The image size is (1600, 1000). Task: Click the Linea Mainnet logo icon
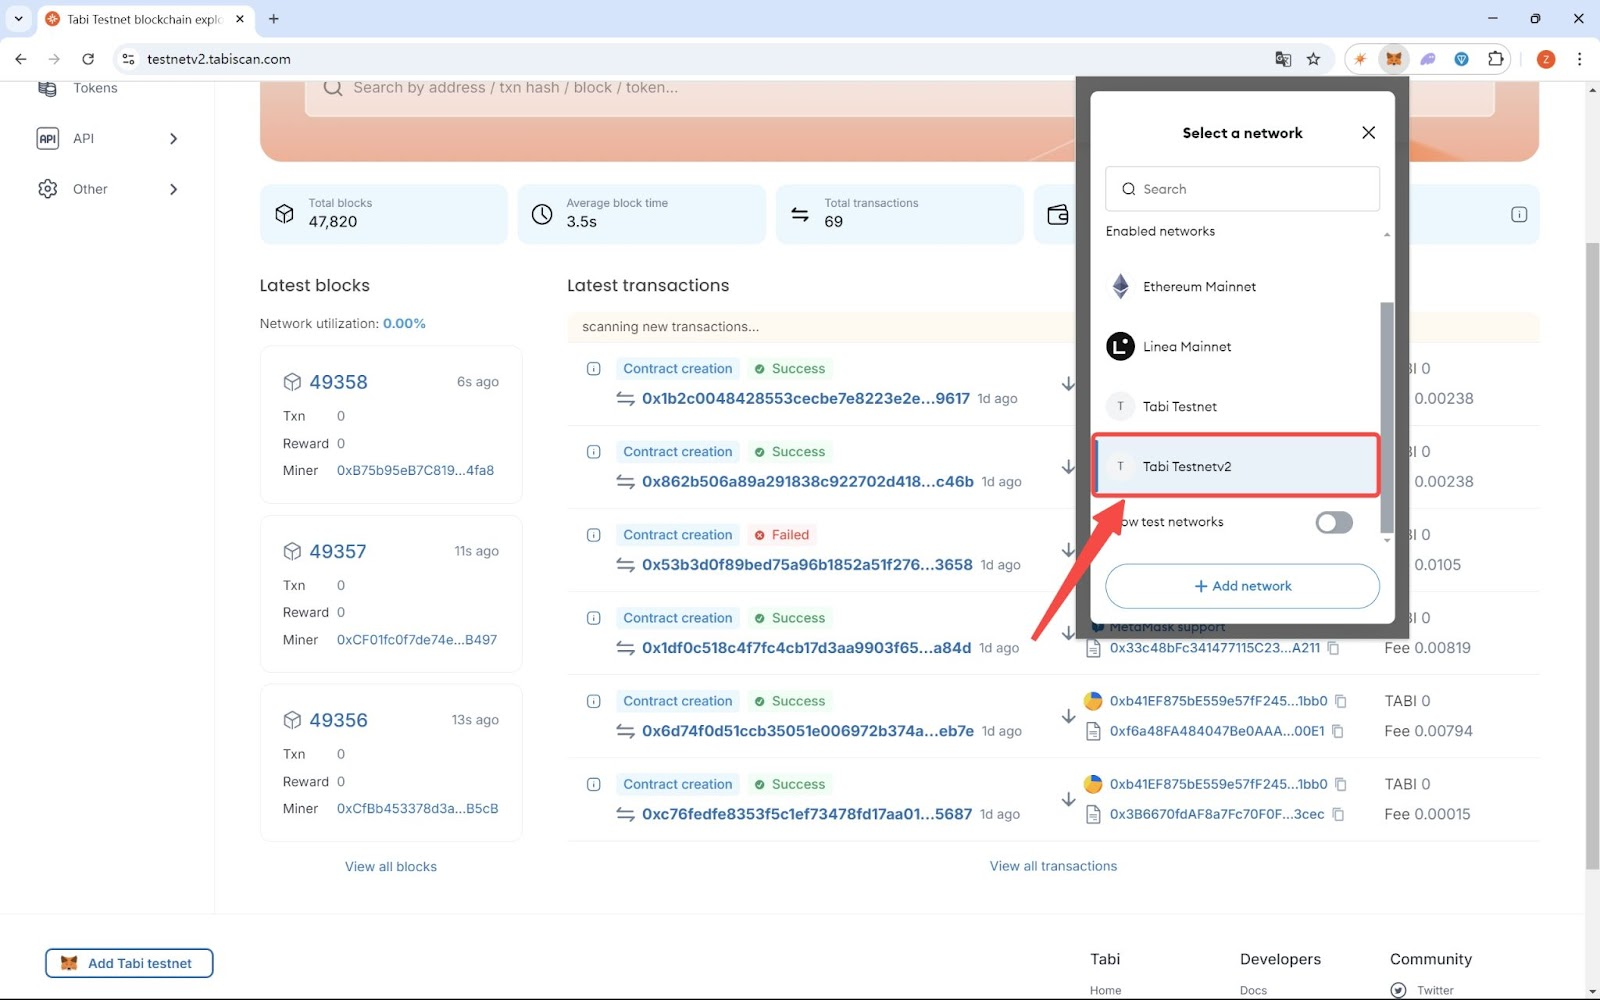click(1120, 346)
